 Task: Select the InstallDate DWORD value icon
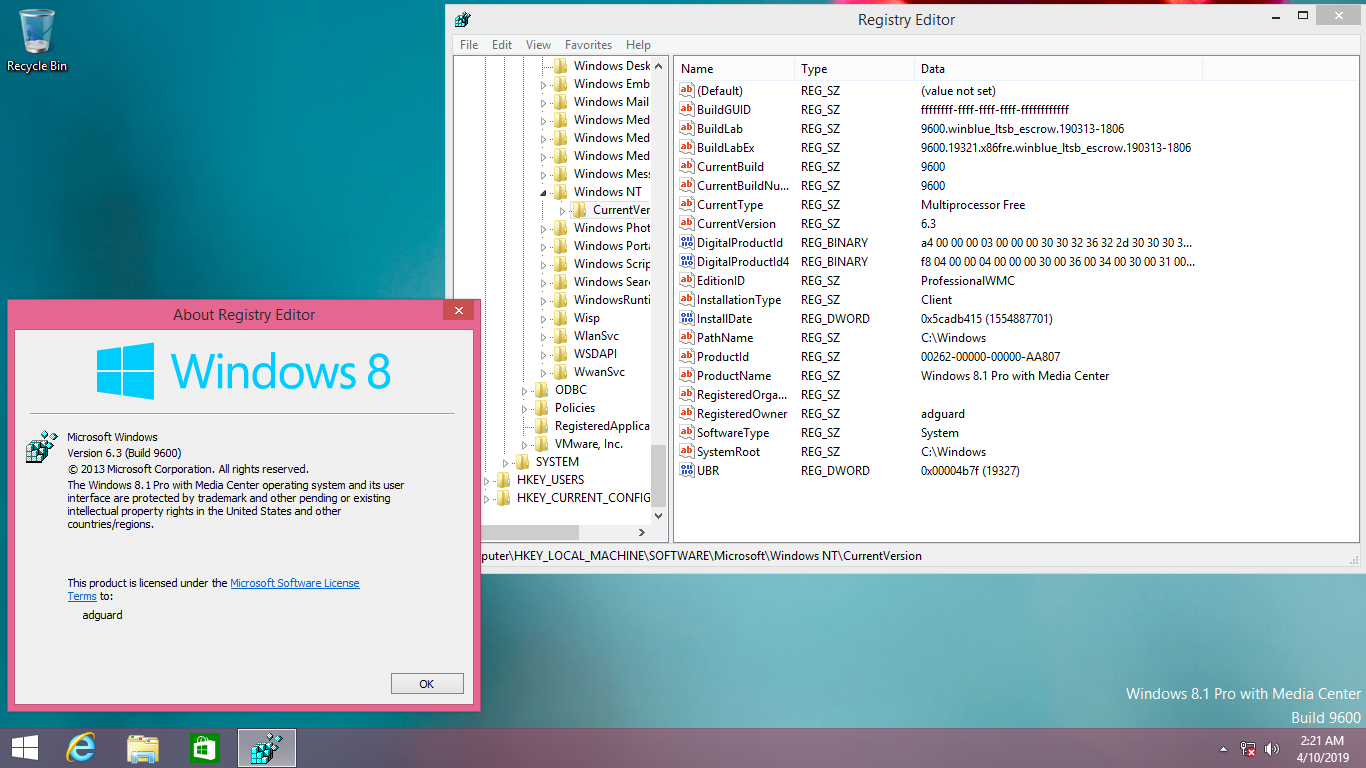[687, 318]
